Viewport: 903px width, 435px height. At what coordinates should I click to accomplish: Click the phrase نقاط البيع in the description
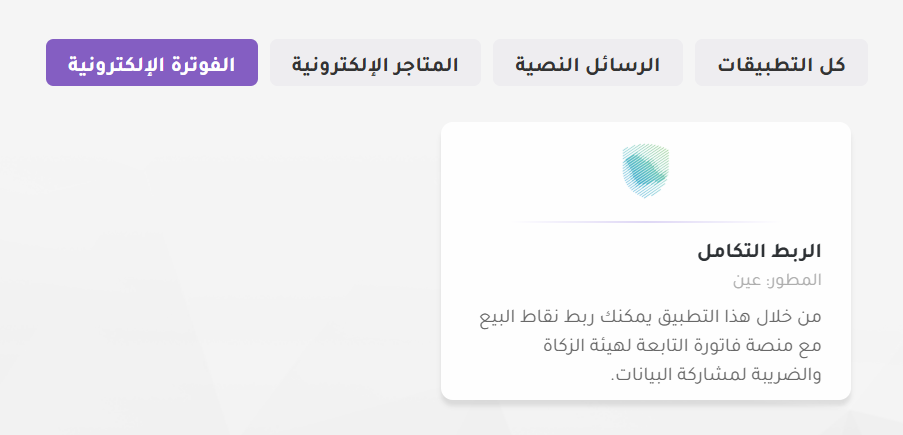[516, 317]
